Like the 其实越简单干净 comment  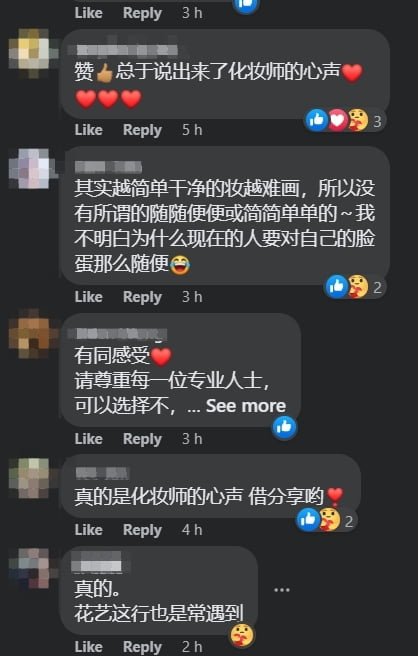click(88, 297)
